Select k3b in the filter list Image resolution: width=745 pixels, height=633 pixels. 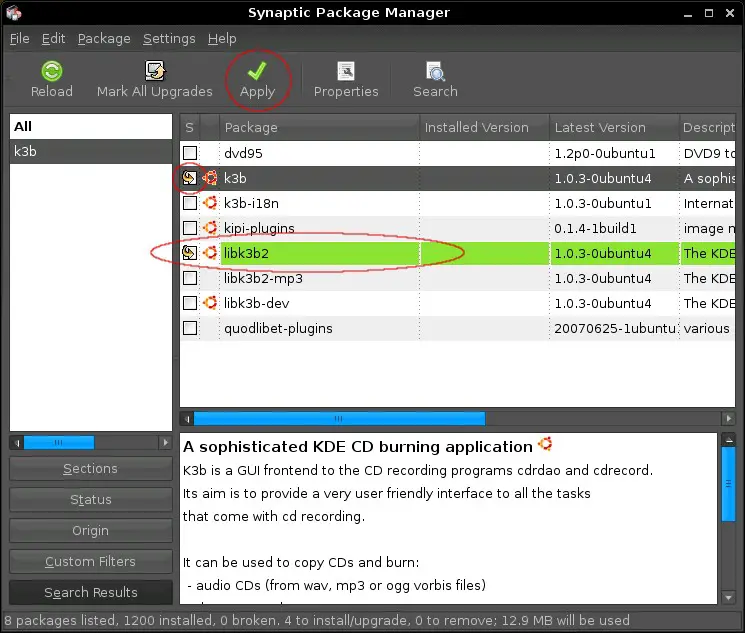coord(91,151)
